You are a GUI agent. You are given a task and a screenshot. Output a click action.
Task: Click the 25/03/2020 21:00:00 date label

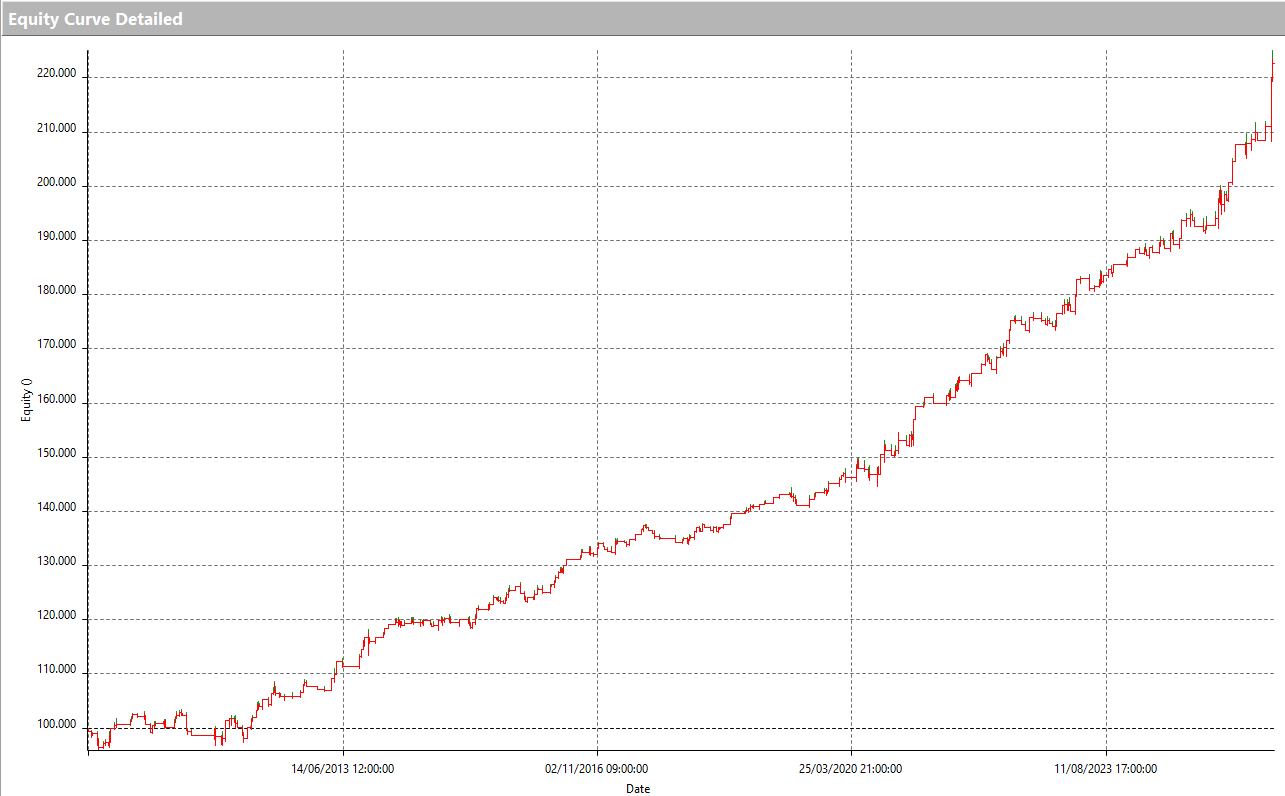tap(851, 769)
